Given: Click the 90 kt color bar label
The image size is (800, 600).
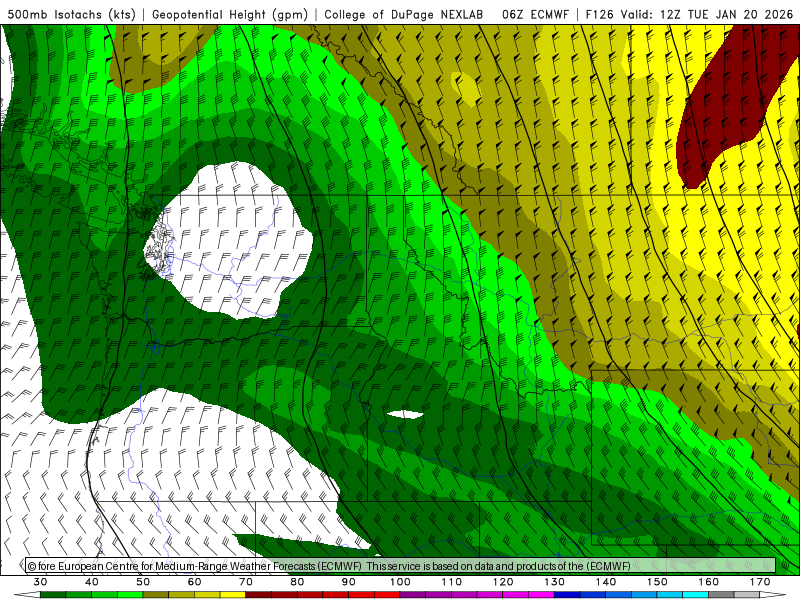Looking at the screenshot, I should [349, 582].
